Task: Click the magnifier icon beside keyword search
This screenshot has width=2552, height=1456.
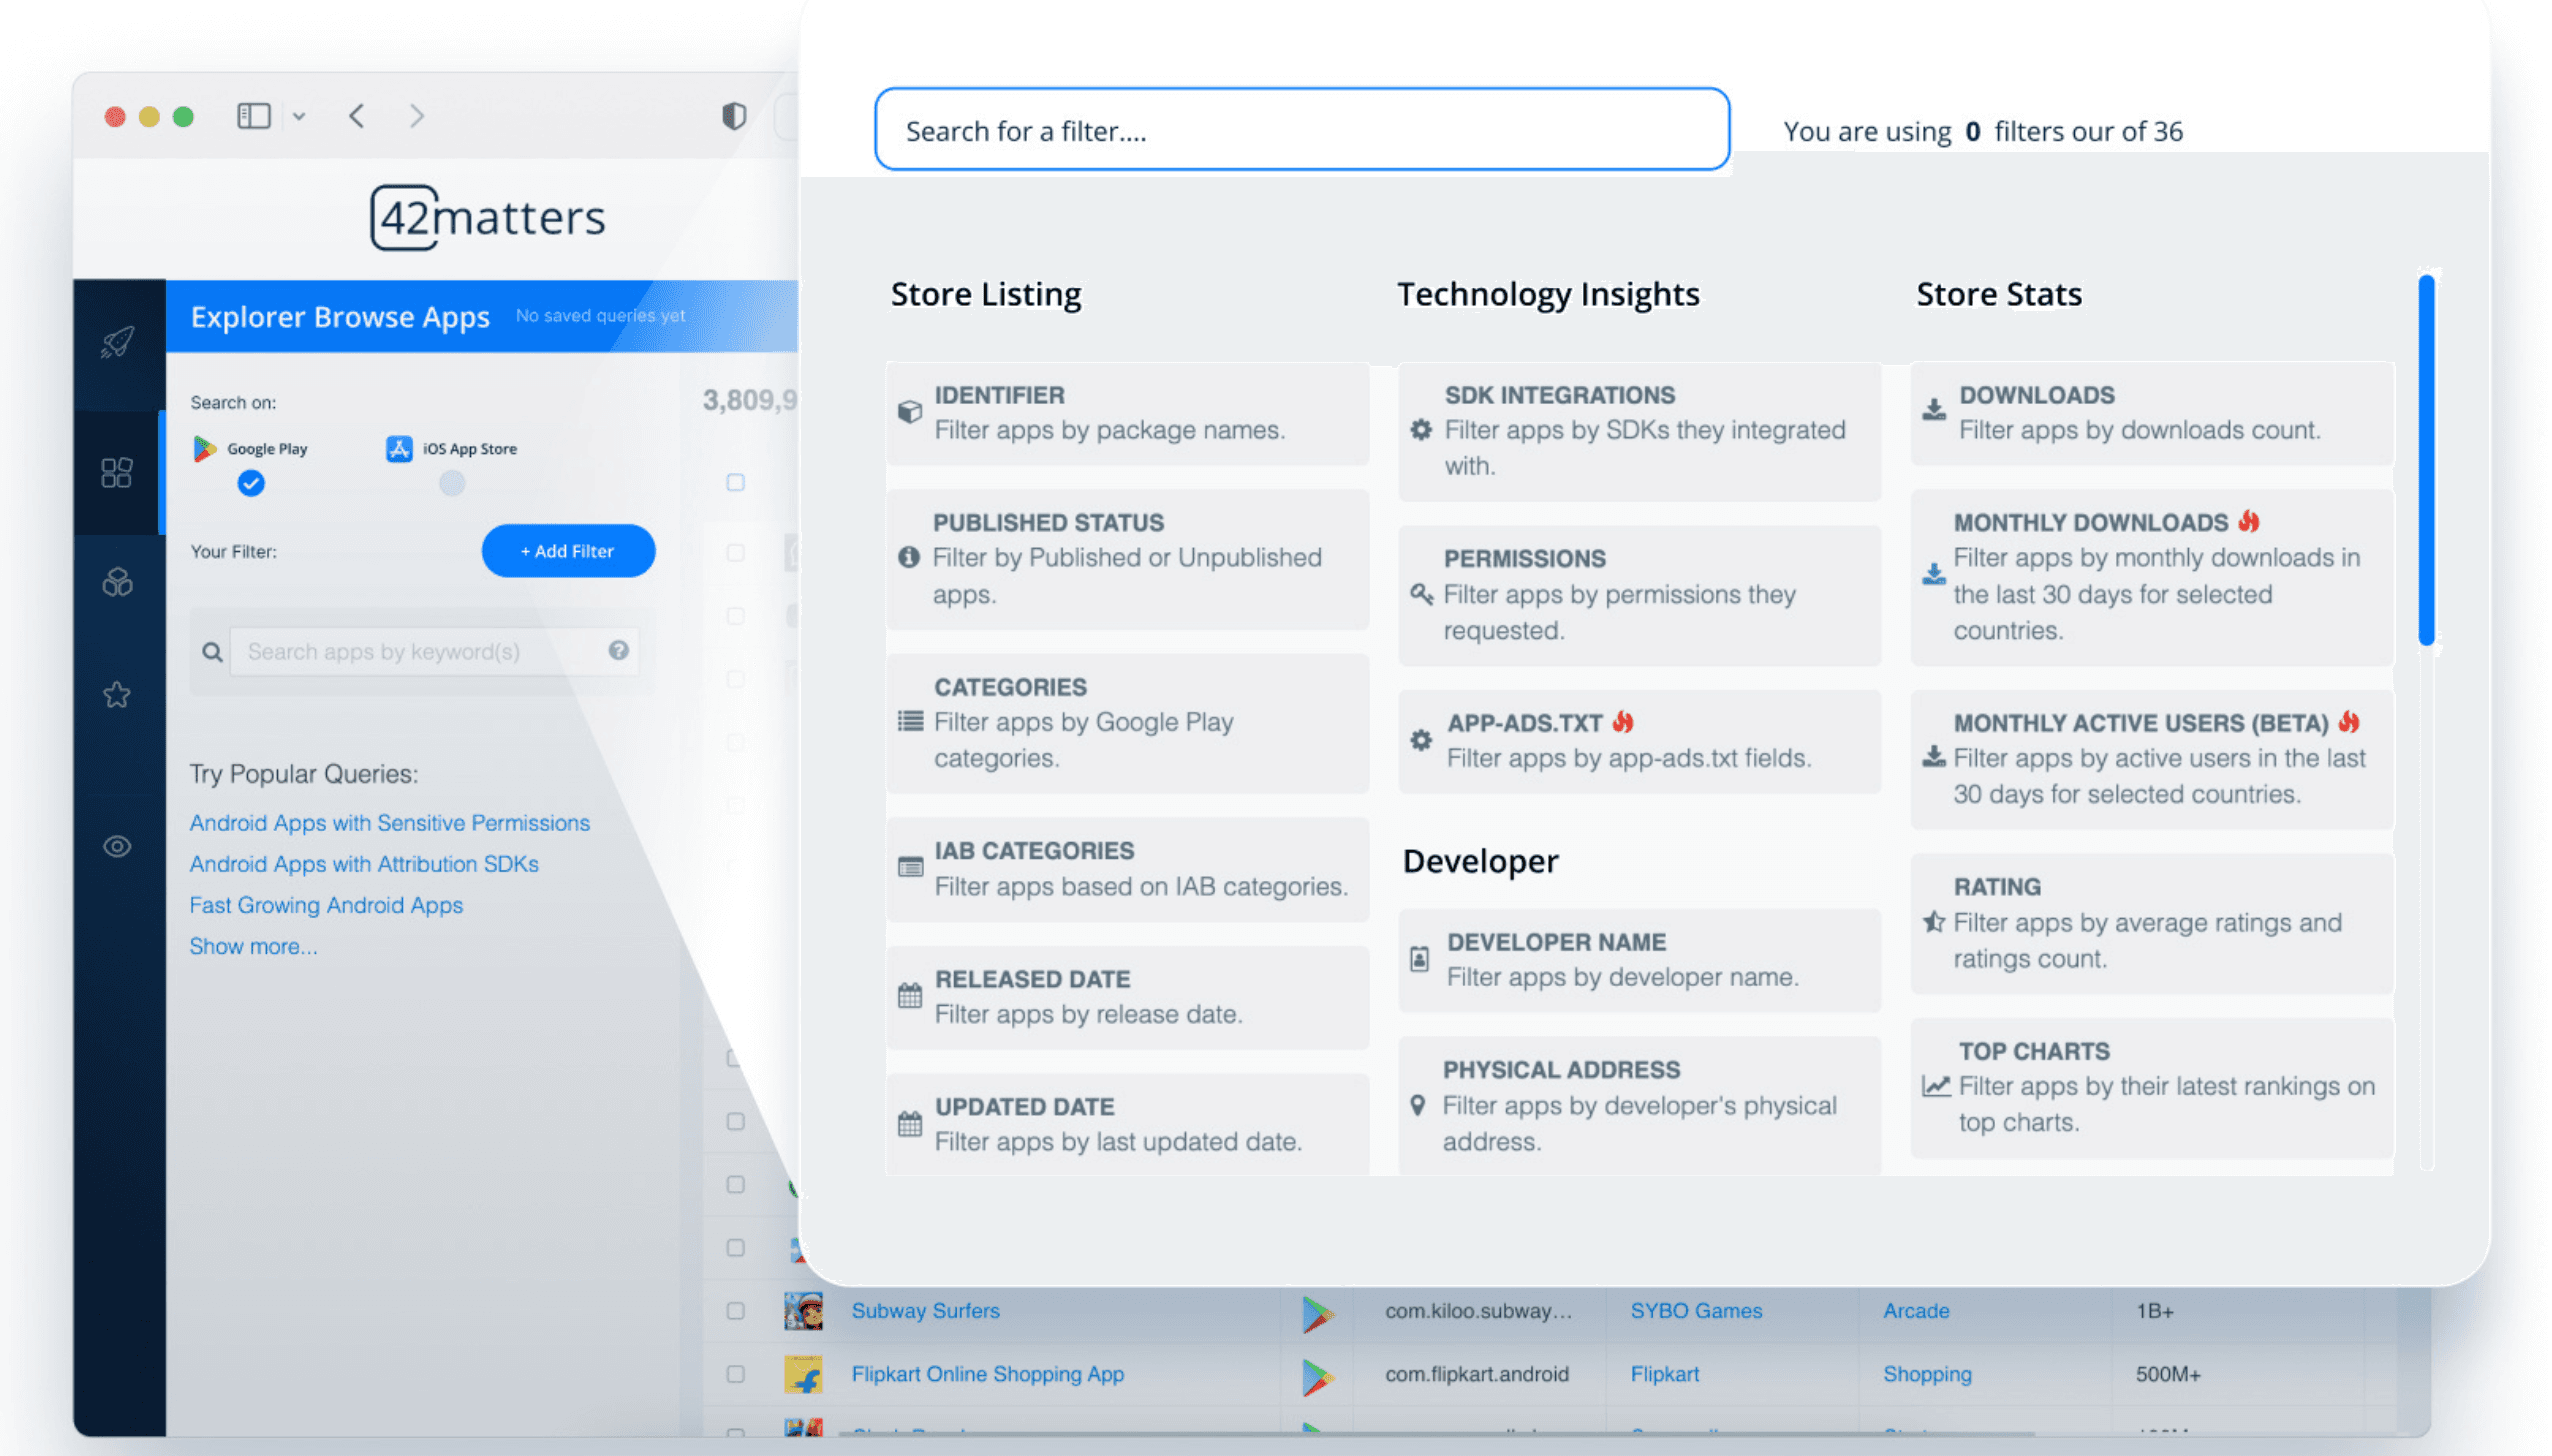Action: (212, 652)
